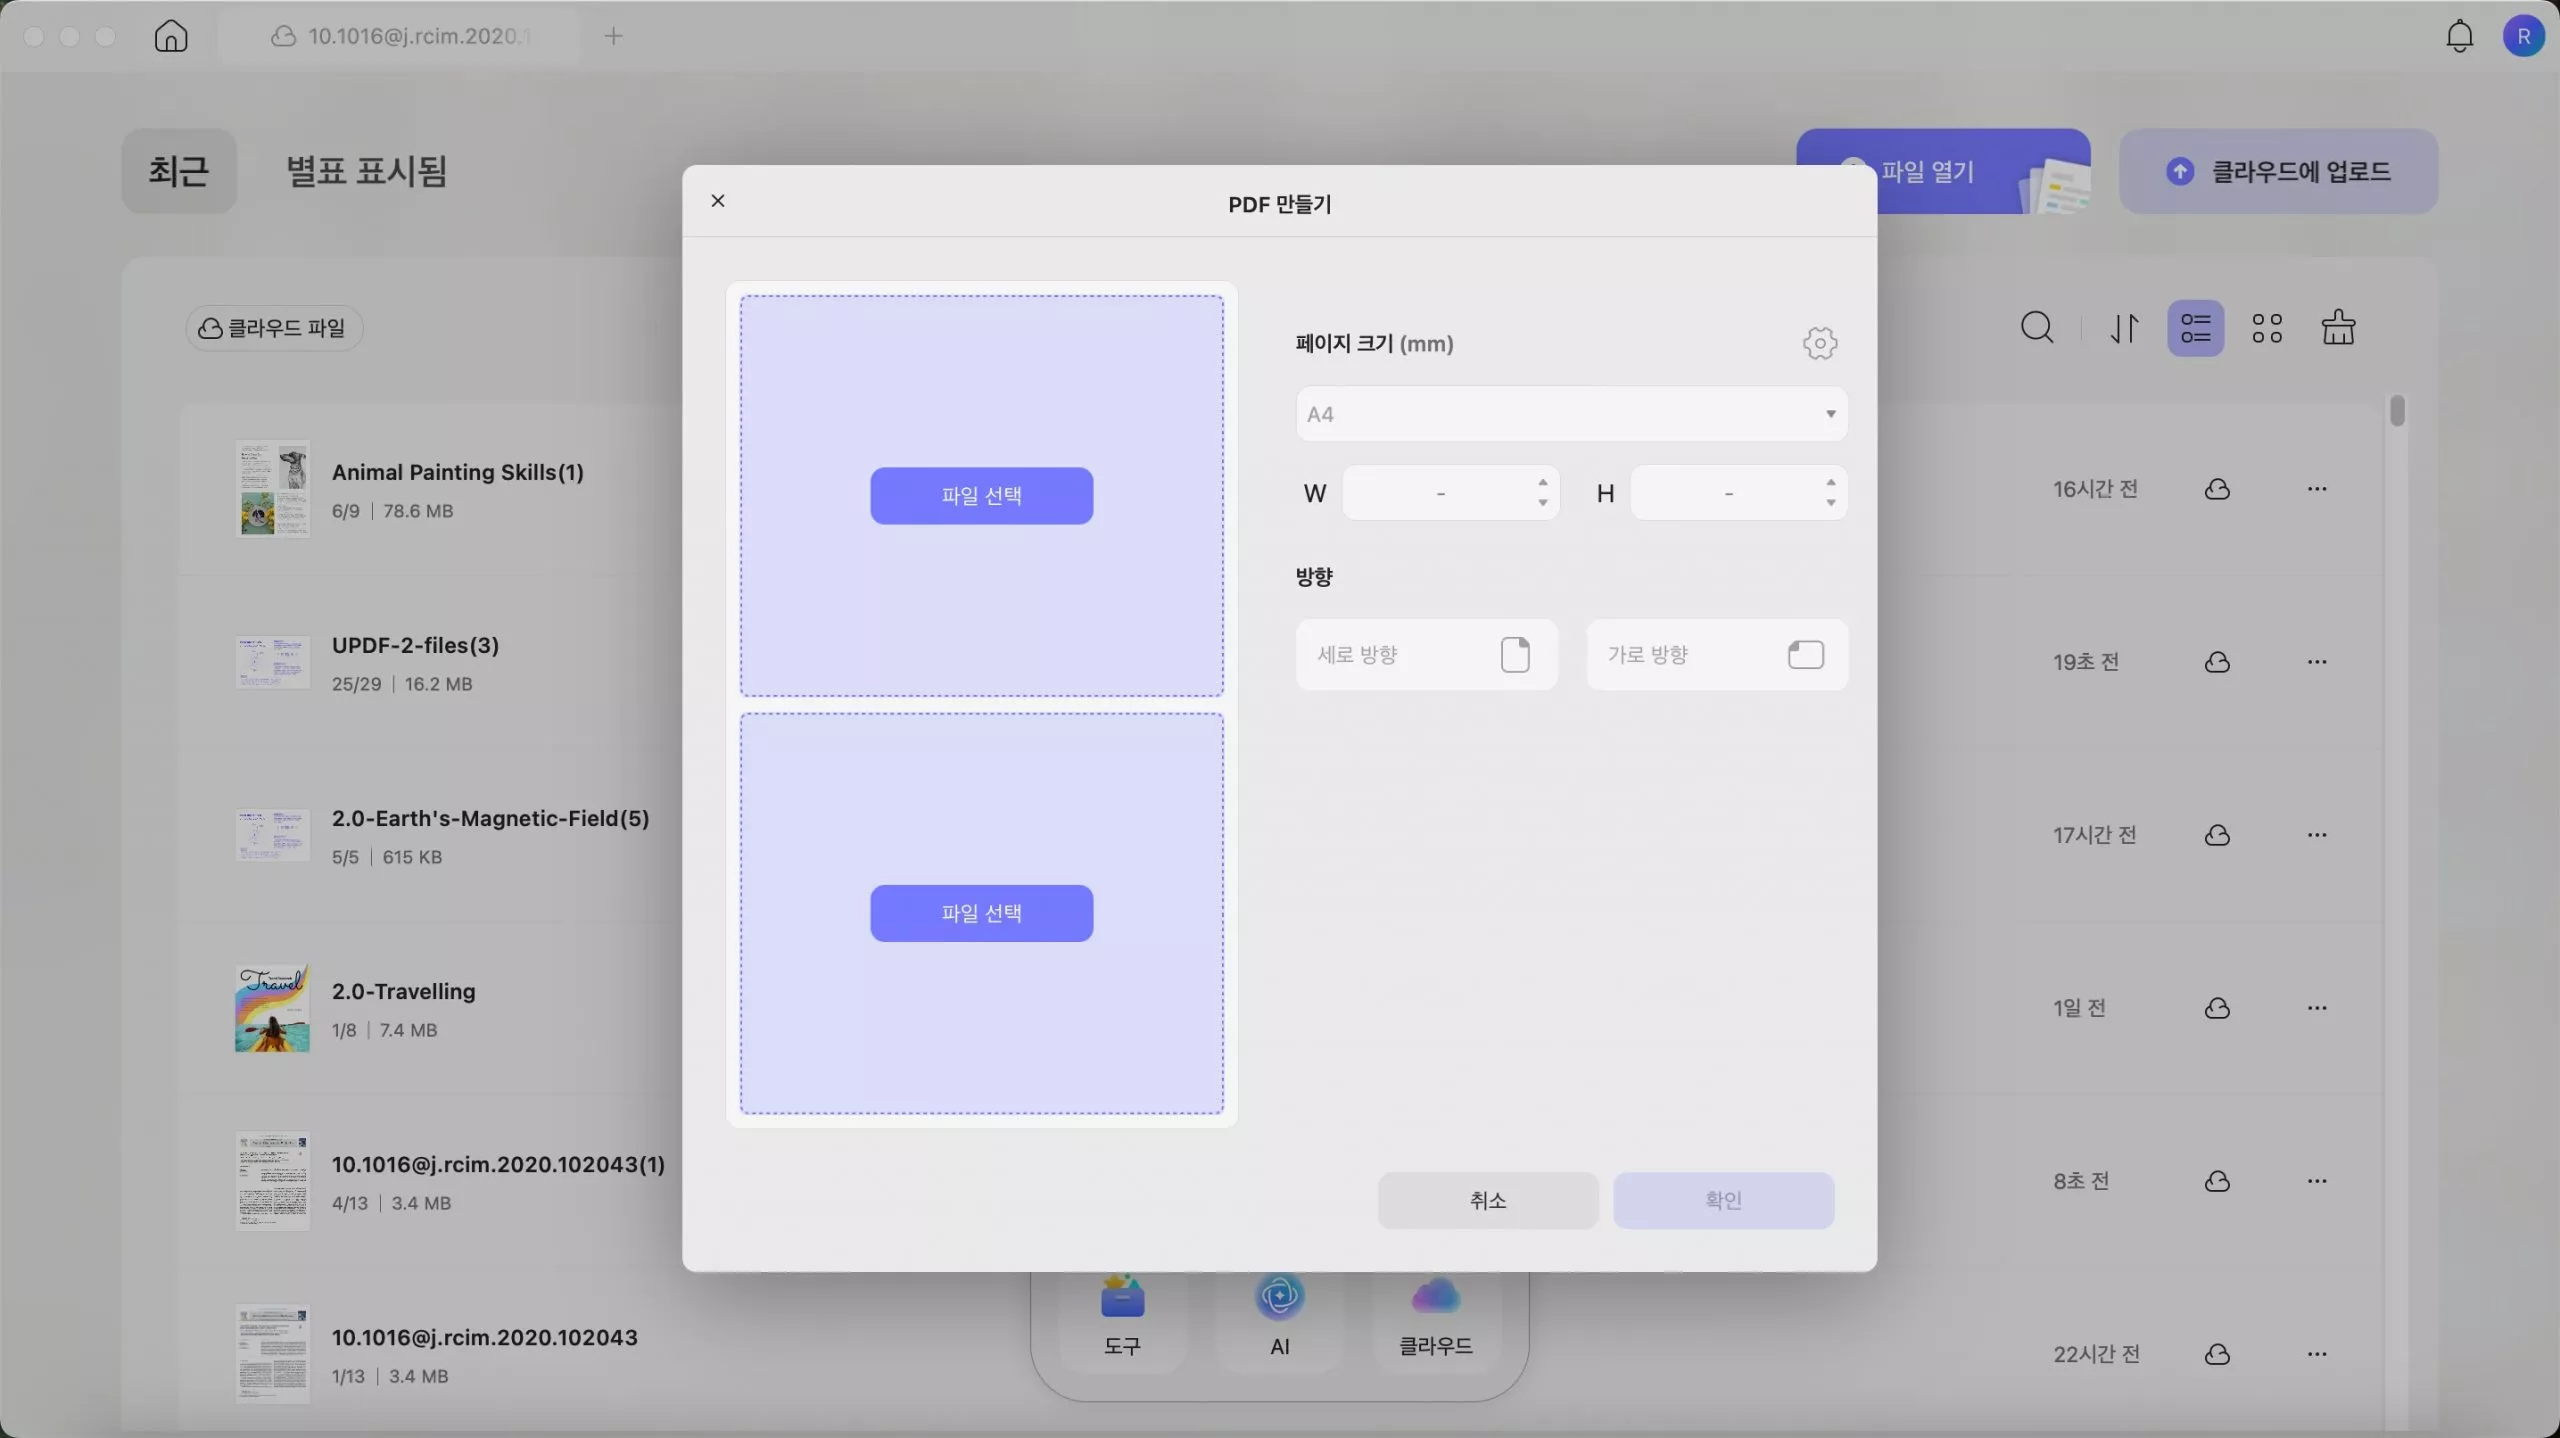
Task: Open the A4 page size dropdown
Action: click(1570, 414)
